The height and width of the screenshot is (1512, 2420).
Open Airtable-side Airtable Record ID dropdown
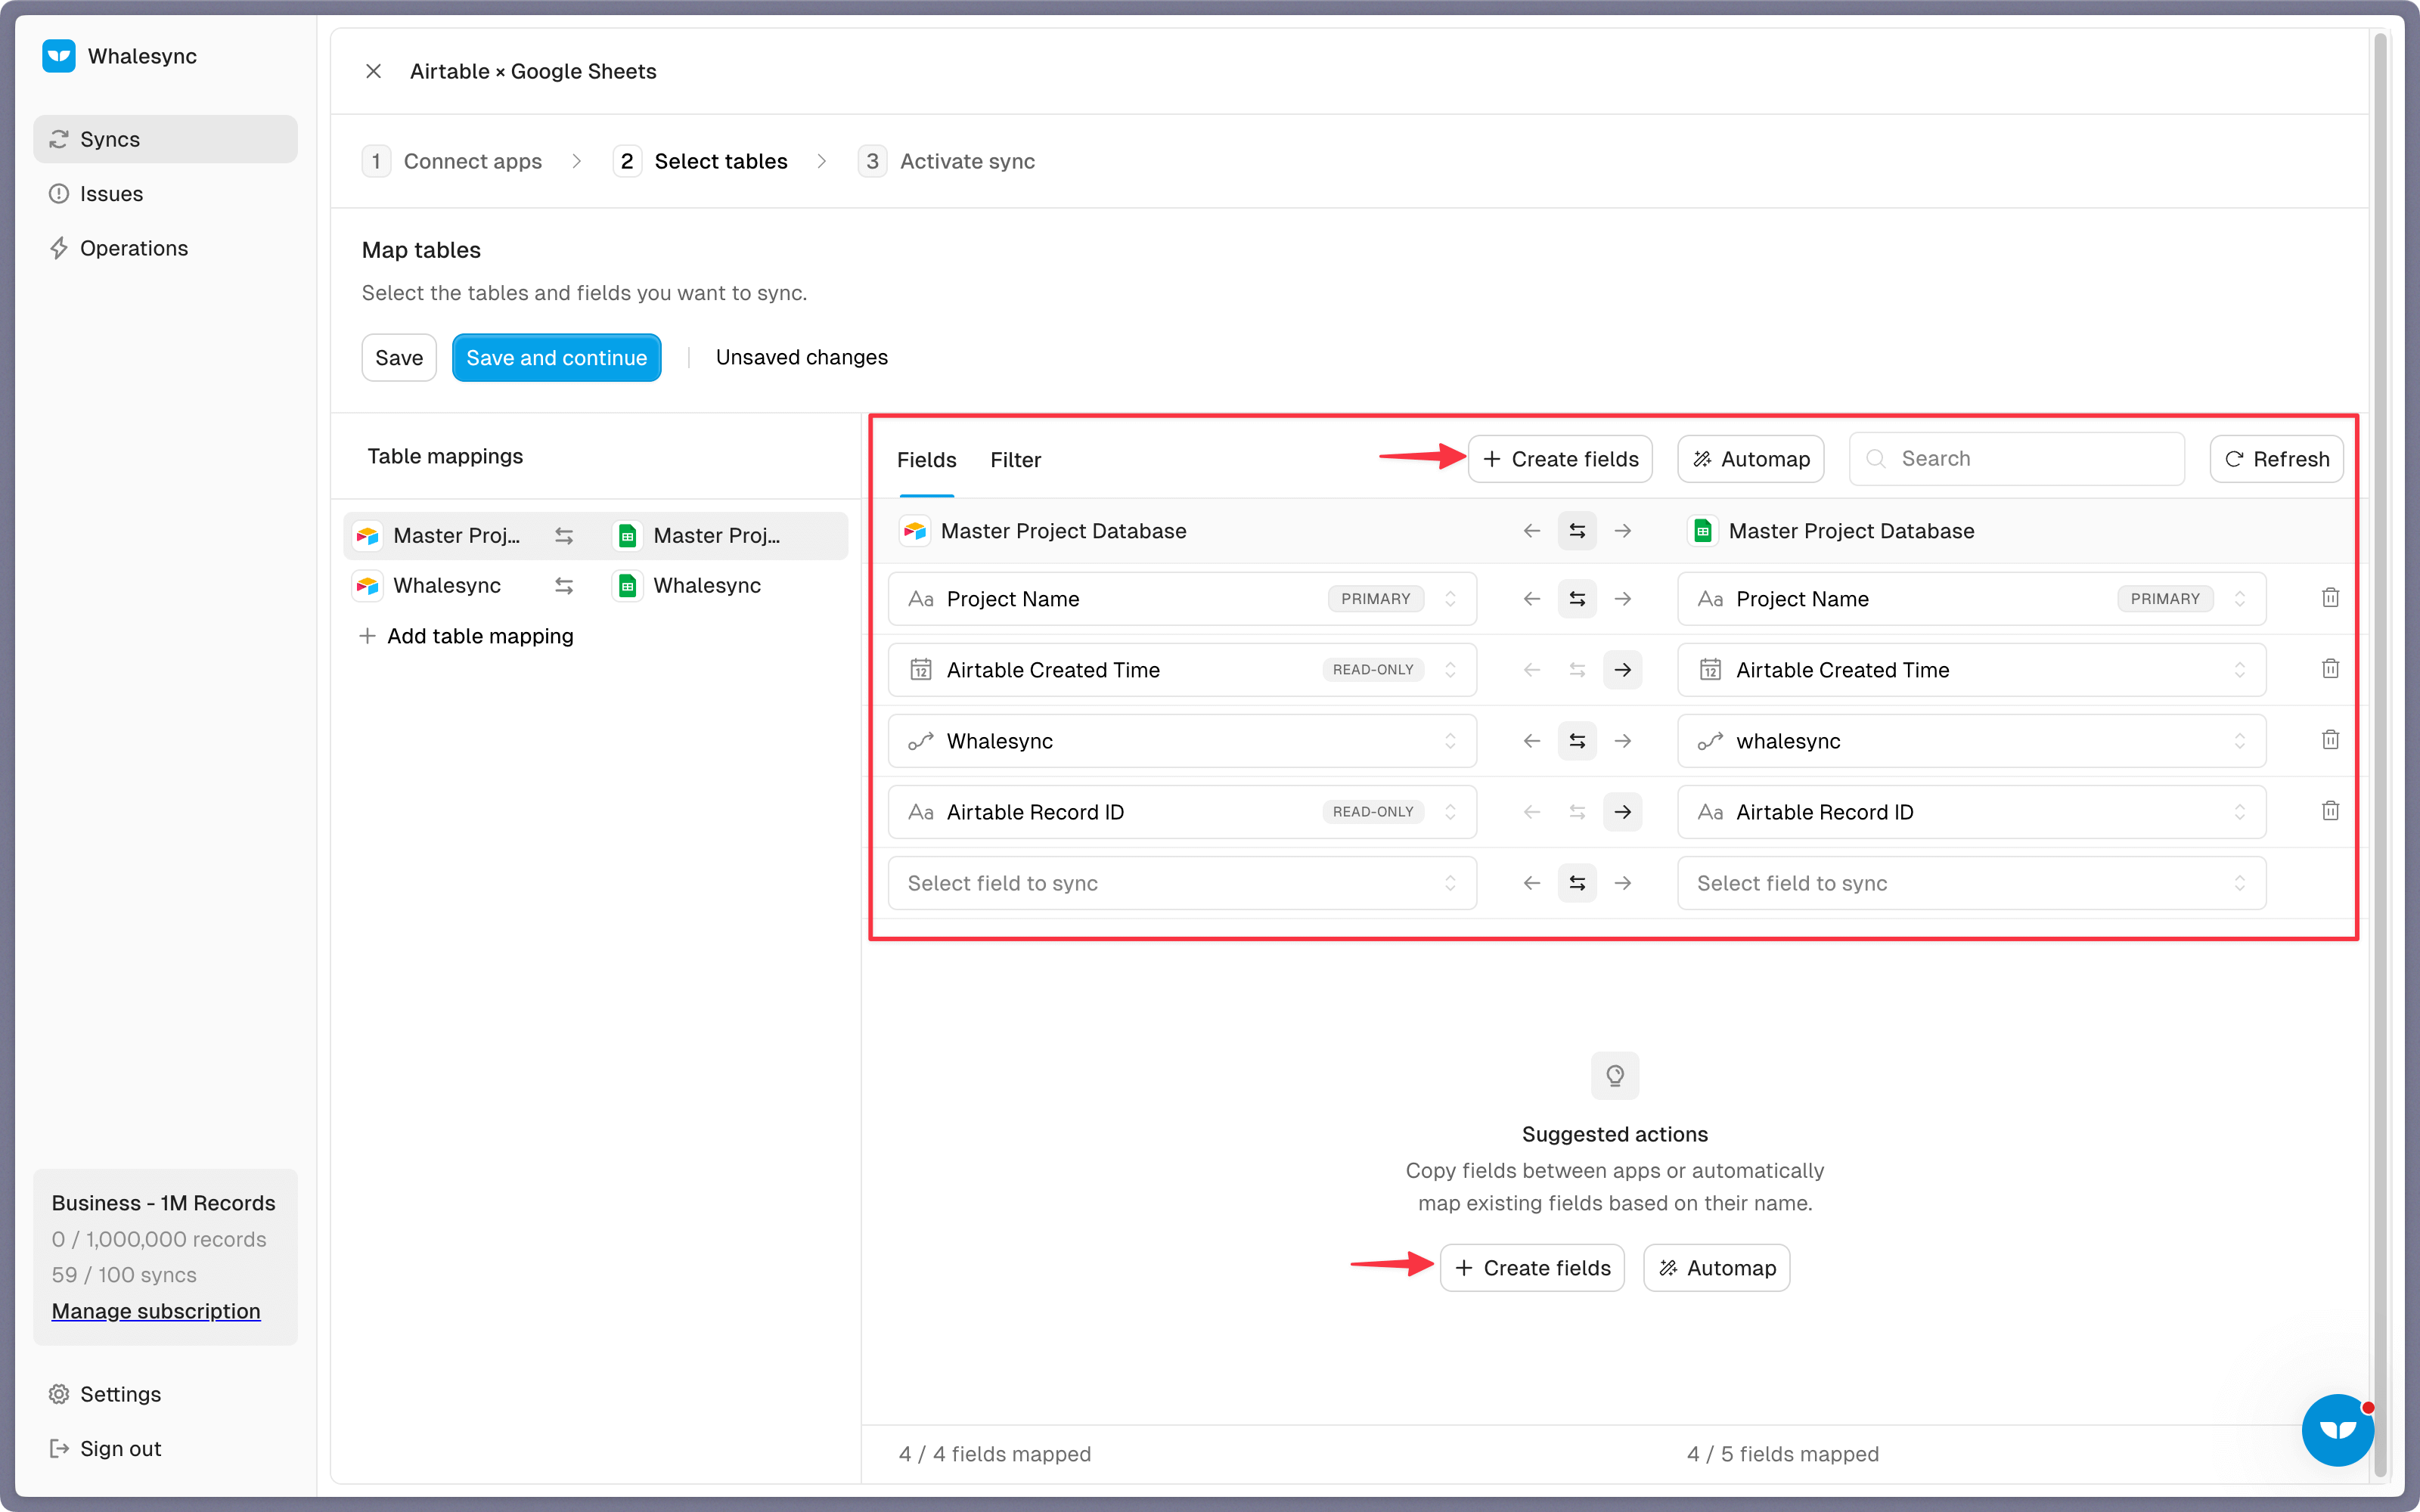click(x=1182, y=812)
